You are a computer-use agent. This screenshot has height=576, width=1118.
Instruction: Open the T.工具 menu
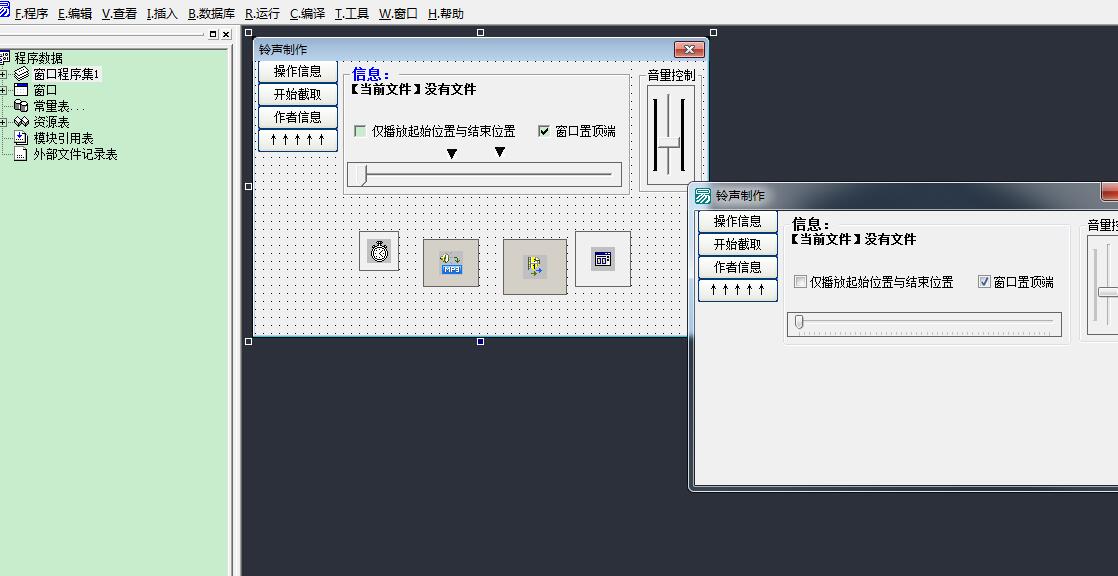(x=352, y=14)
